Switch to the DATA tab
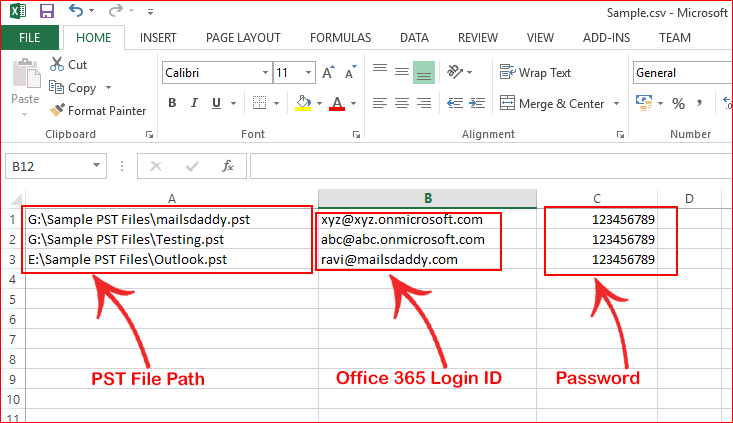 (414, 37)
